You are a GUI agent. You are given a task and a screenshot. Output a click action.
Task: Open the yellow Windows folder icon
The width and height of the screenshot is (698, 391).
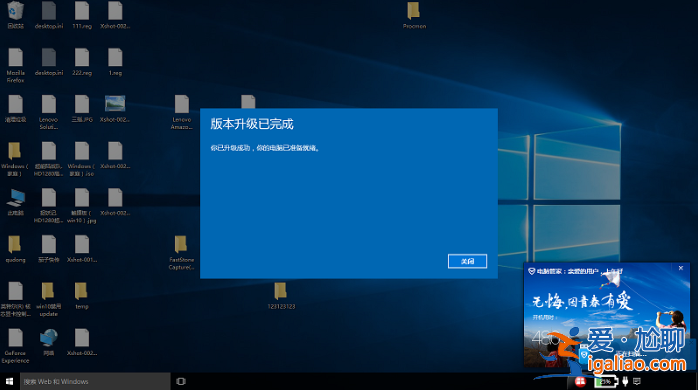pyautogui.click(x=15, y=151)
